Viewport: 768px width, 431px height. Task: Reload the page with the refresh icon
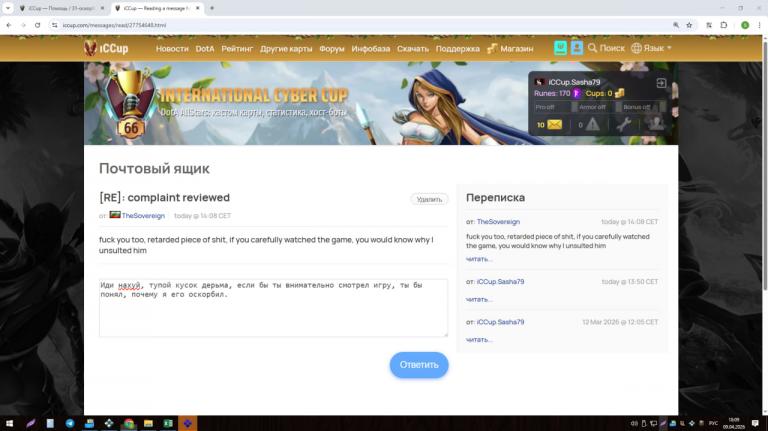click(x=38, y=25)
